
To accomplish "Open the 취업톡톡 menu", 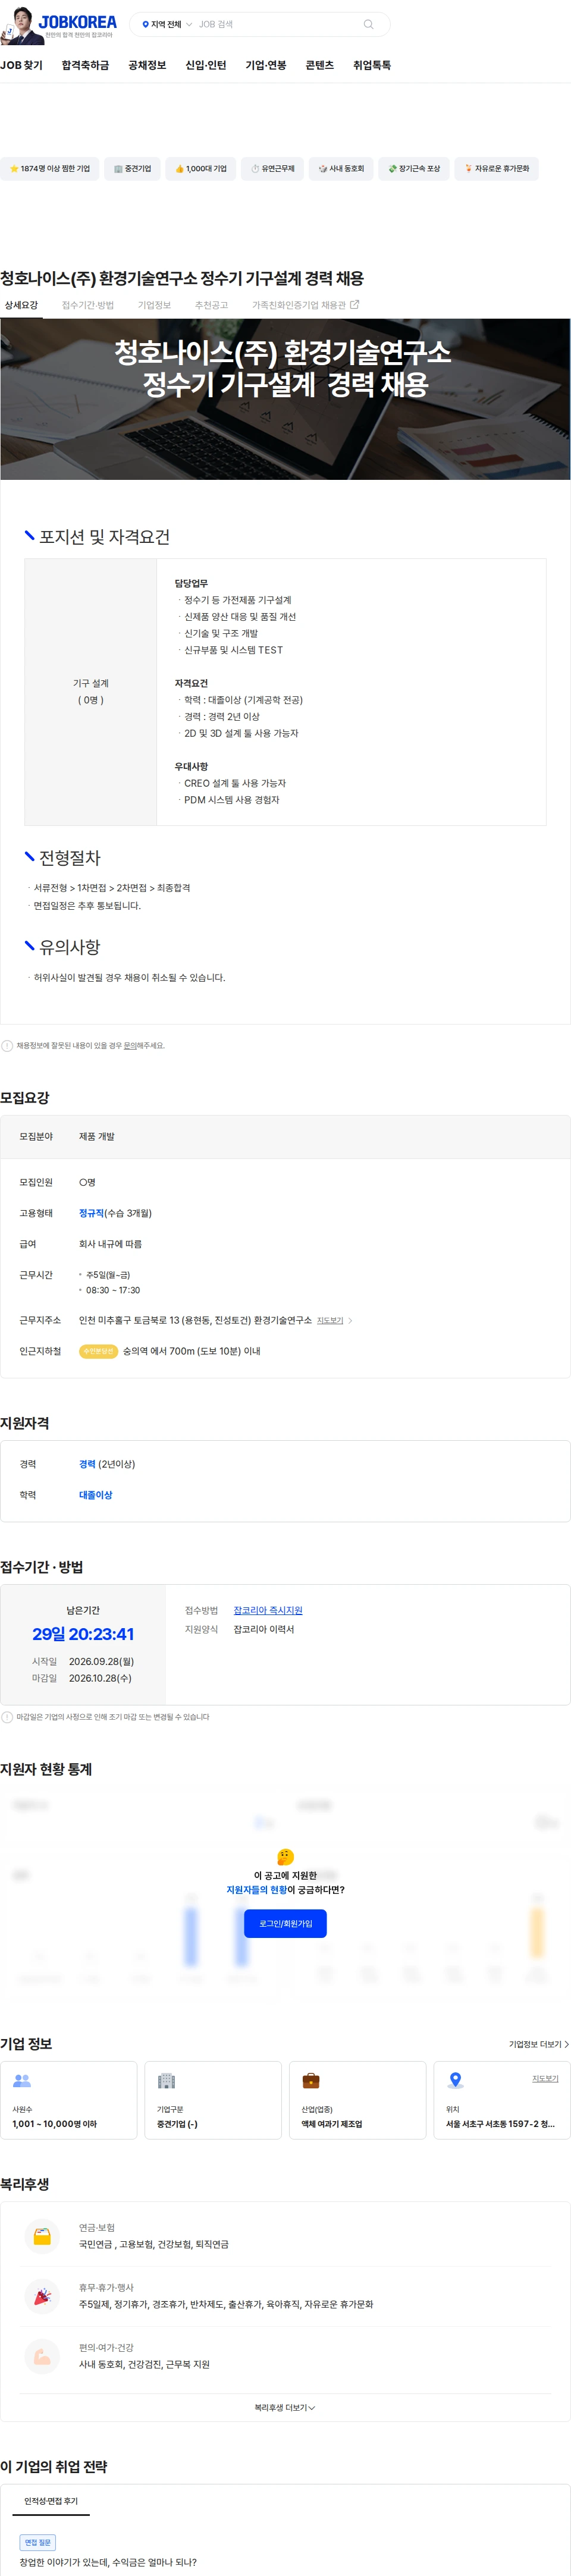I will coord(372,65).
